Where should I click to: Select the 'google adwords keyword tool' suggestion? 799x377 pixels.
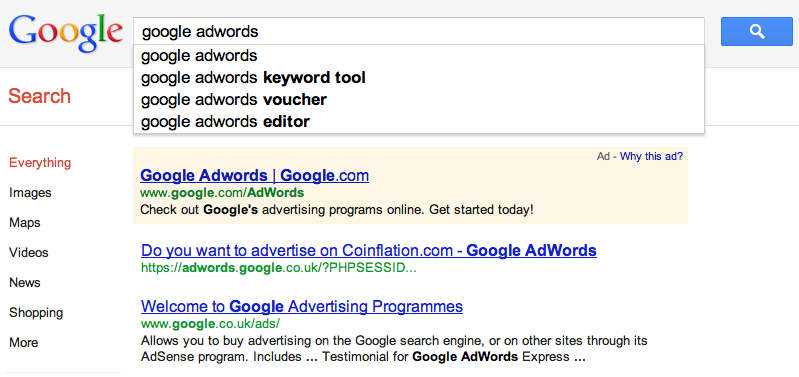(419, 78)
